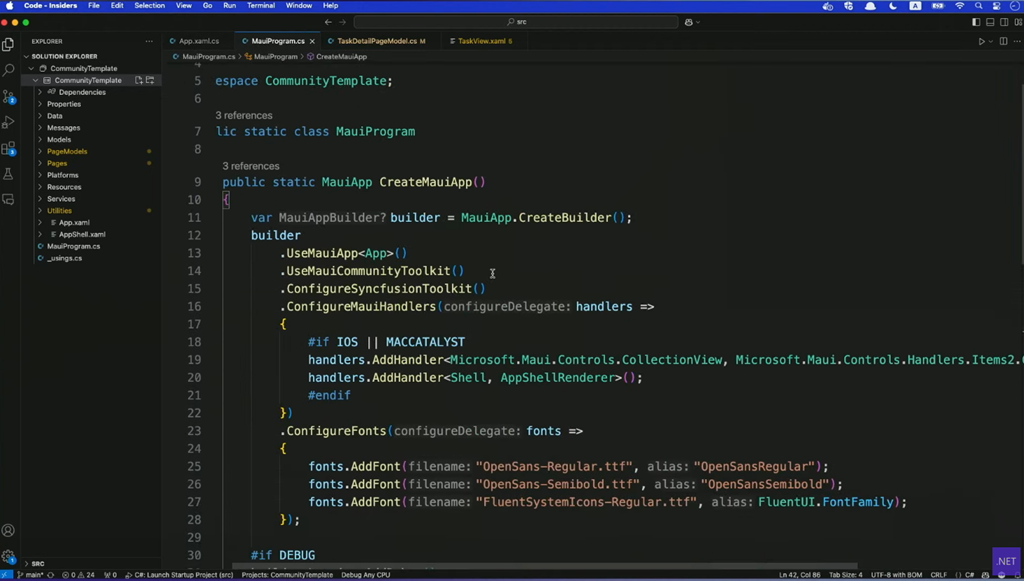The height and width of the screenshot is (581, 1024).
Task: Split the editor to the right
Action: [1003, 41]
